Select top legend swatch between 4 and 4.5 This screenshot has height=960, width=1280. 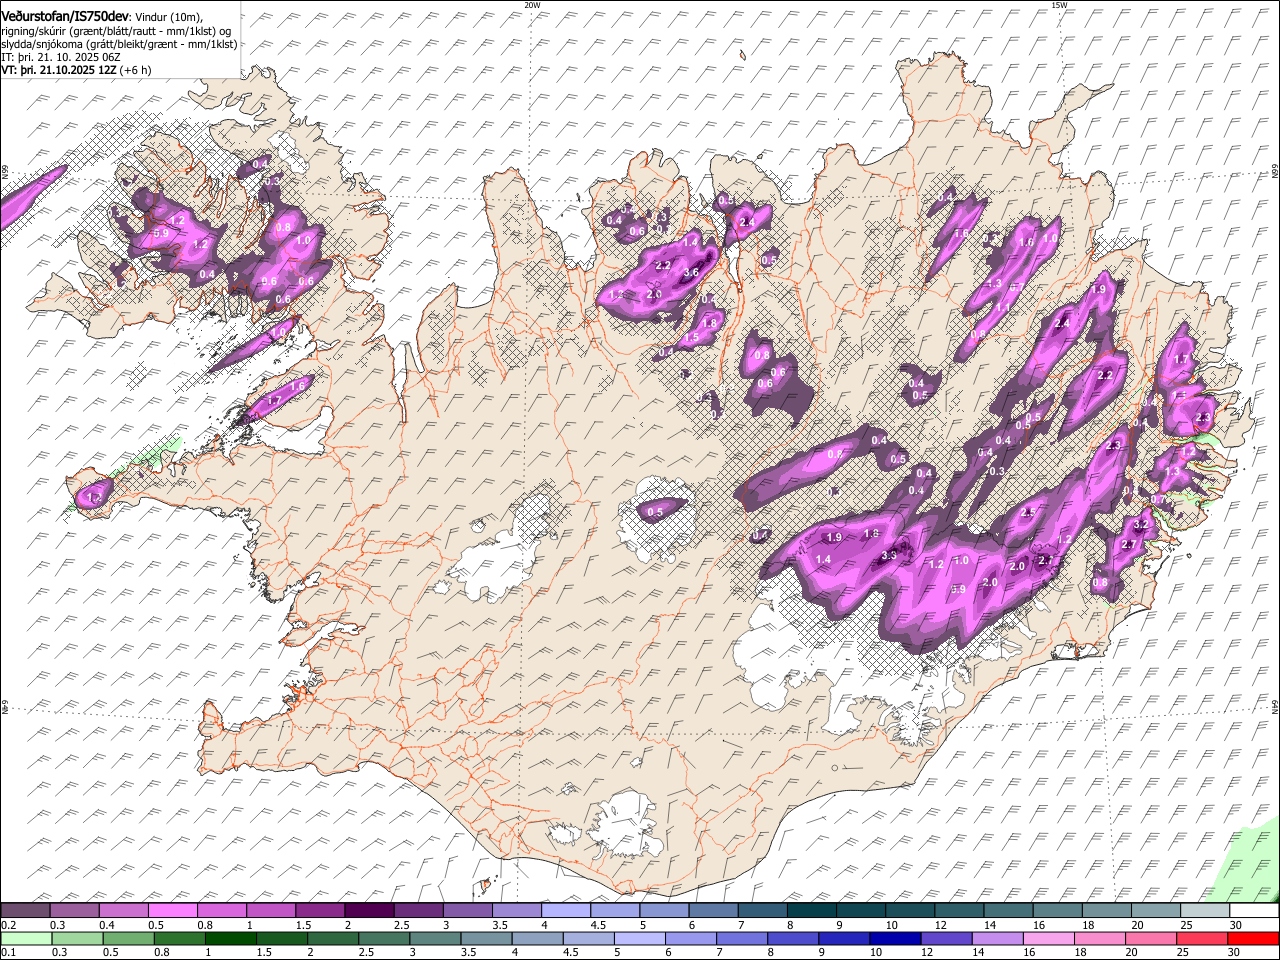566,911
